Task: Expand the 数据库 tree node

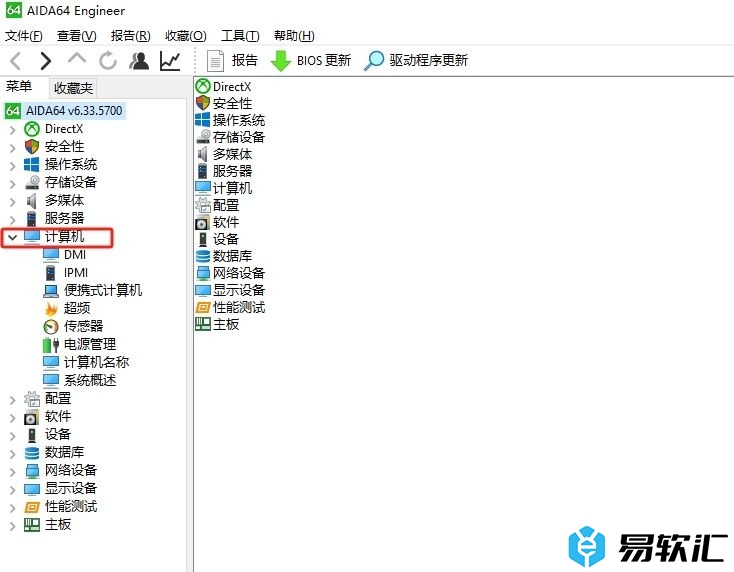Action: [13, 453]
